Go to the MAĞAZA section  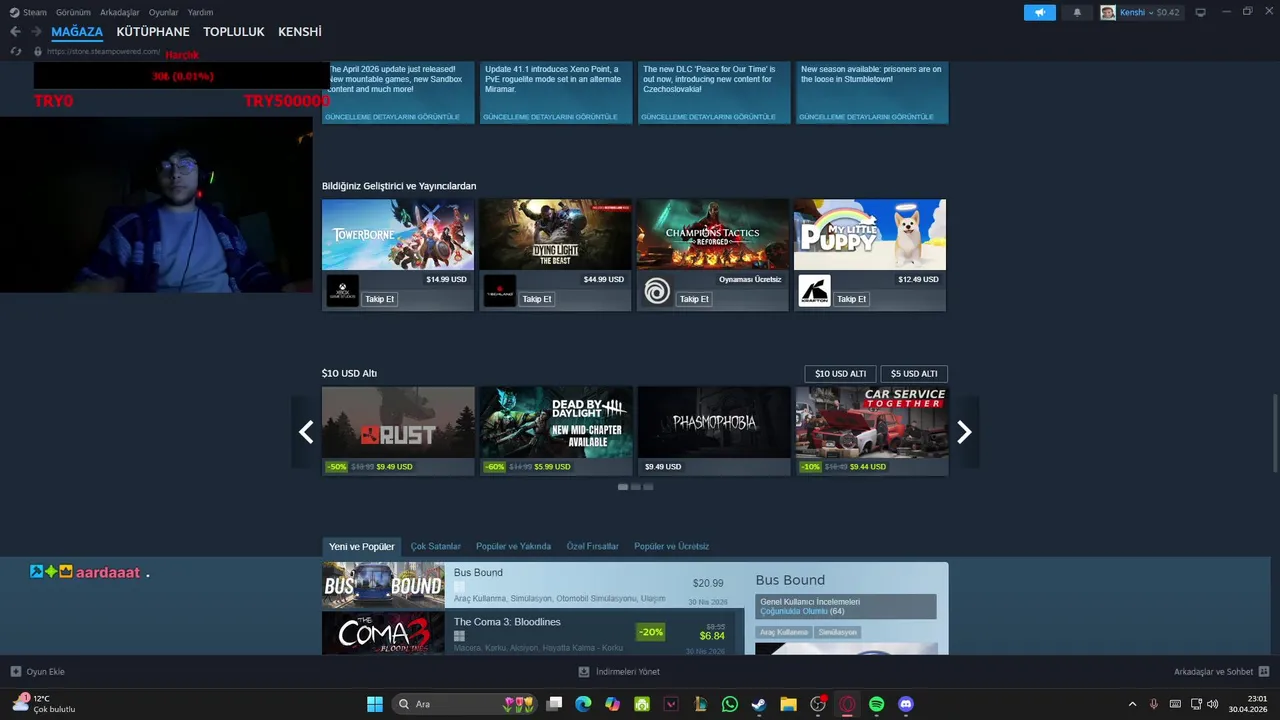coord(77,32)
